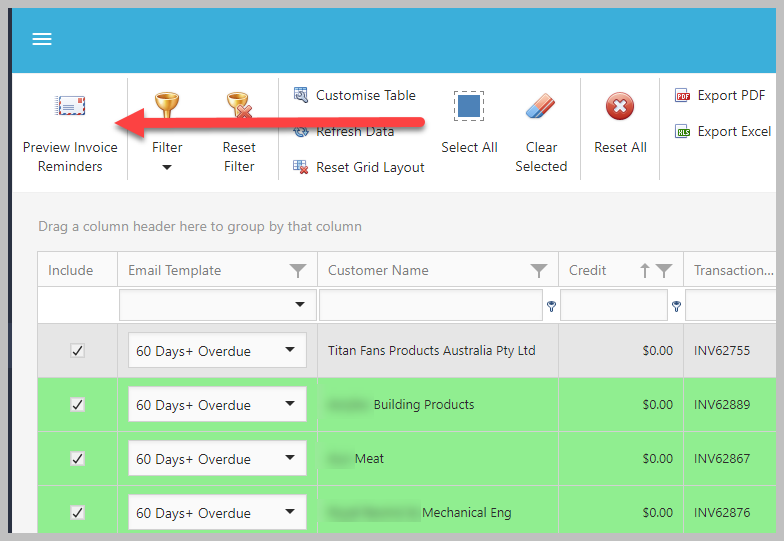Uncheck Include for Mechanical Eng row
This screenshot has width=784, height=541.
pos(78,512)
